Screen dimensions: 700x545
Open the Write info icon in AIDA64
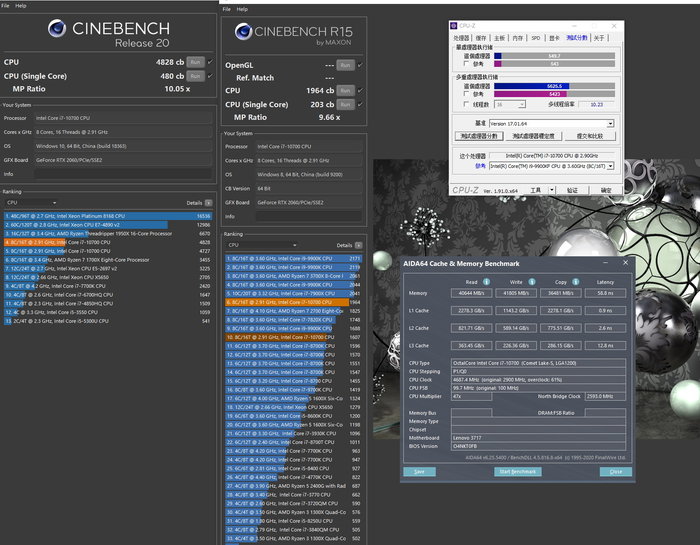(x=532, y=282)
